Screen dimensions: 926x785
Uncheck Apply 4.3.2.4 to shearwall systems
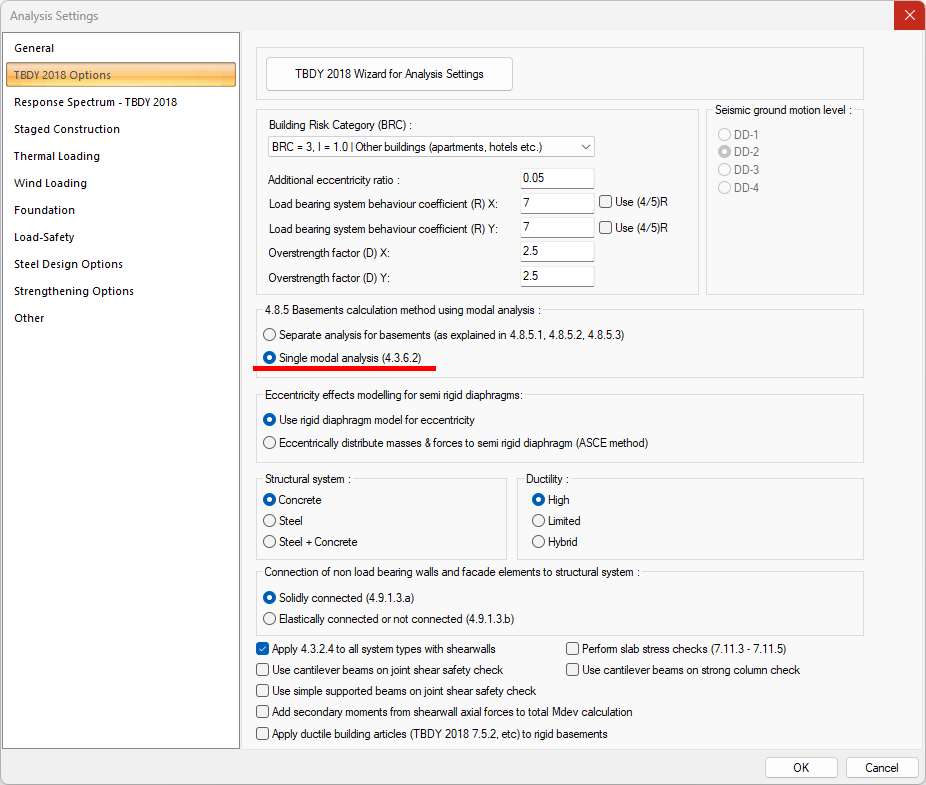pyautogui.click(x=263, y=649)
